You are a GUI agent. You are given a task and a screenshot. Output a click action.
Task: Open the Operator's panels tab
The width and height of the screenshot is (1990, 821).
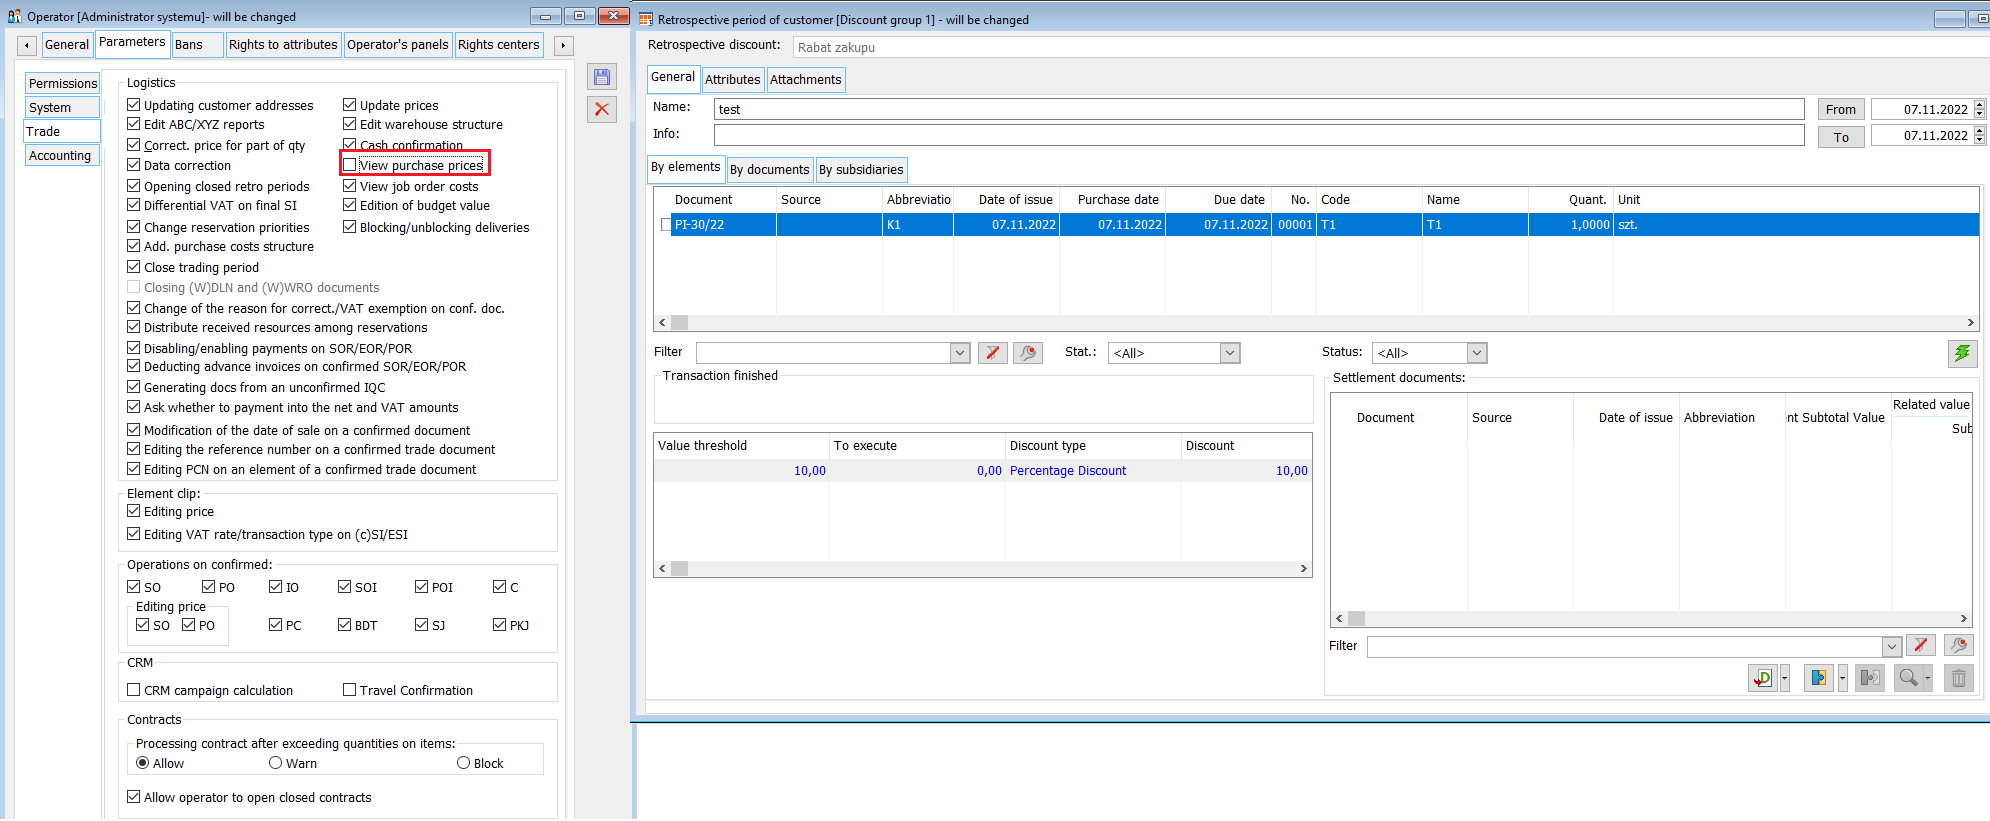click(x=398, y=45)
